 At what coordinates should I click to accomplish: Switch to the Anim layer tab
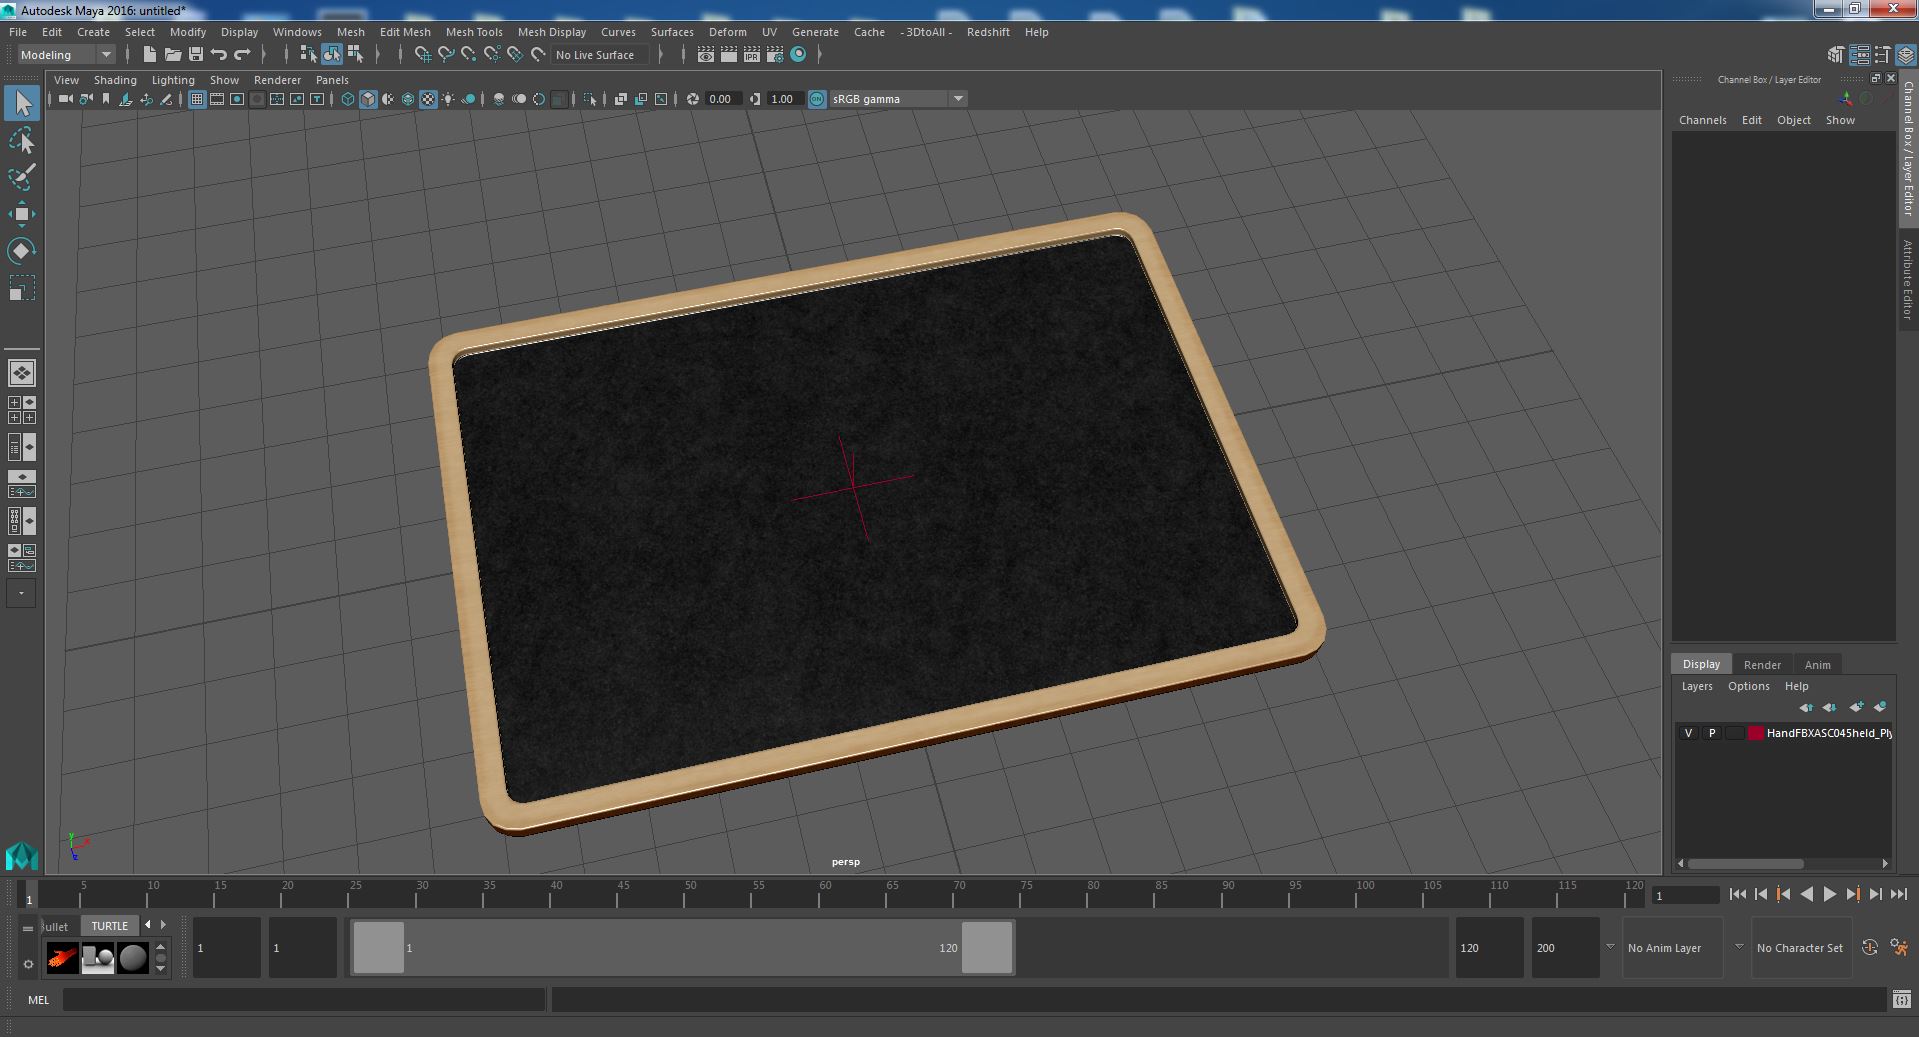tap(1817, 665)
